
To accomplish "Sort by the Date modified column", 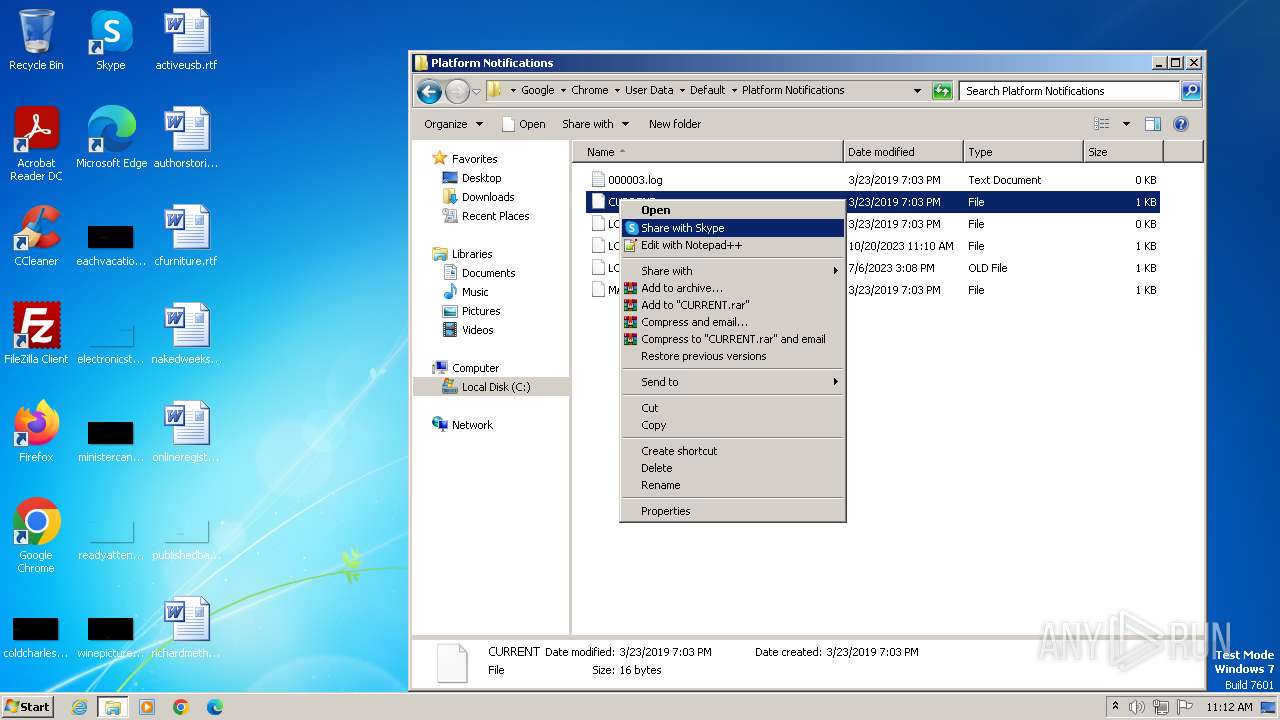I will point(903,152).
